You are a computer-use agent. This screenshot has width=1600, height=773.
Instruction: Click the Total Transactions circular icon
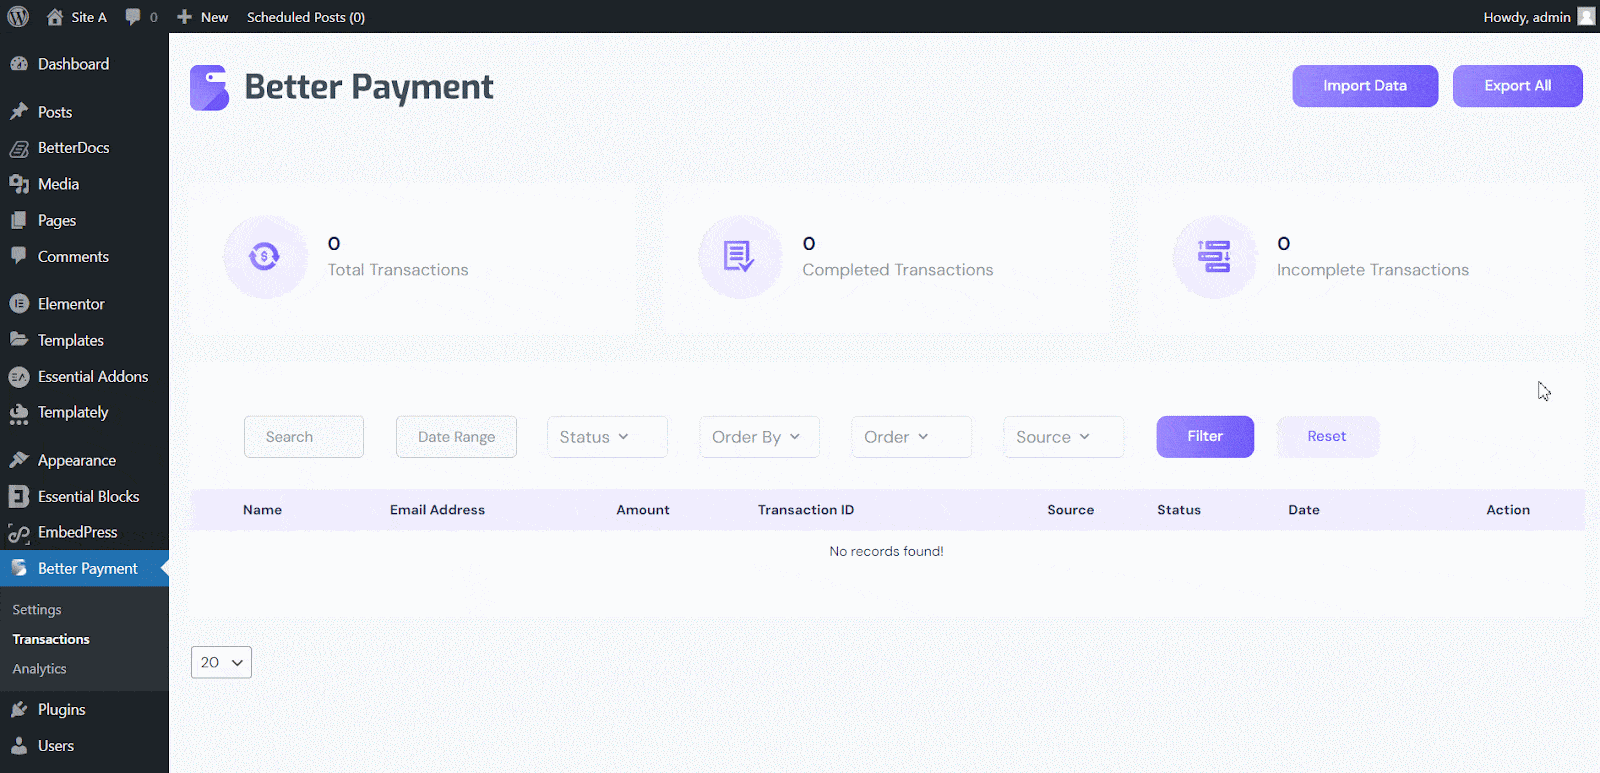coord(265,257)
